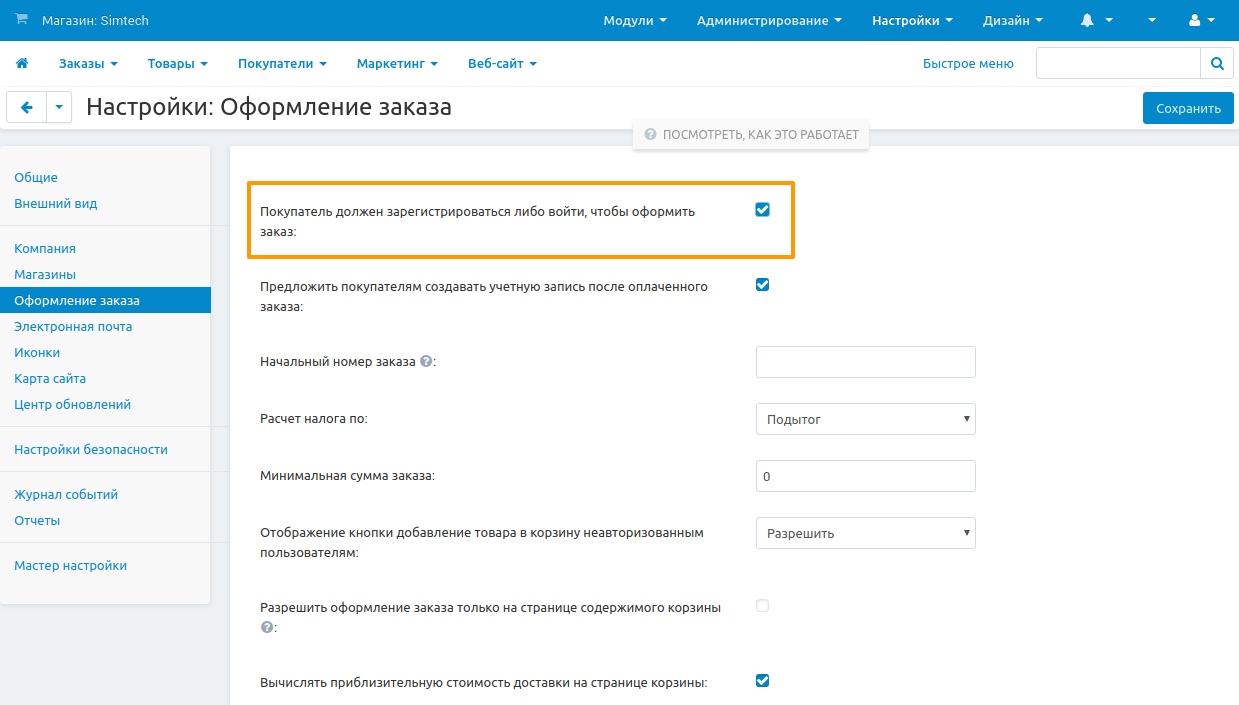Toggle 'Предложить покупателям создавать учетную запись' checkbox

[762, 285]
